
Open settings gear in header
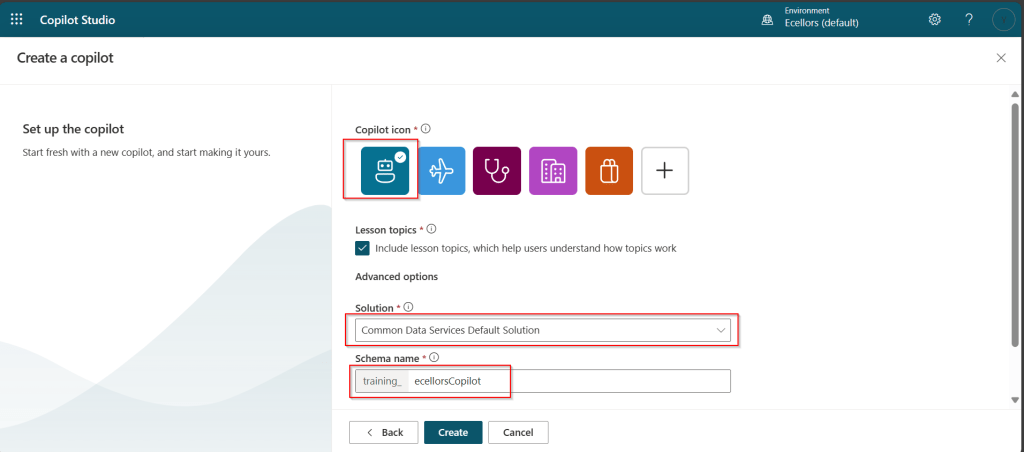click(935, 19)
